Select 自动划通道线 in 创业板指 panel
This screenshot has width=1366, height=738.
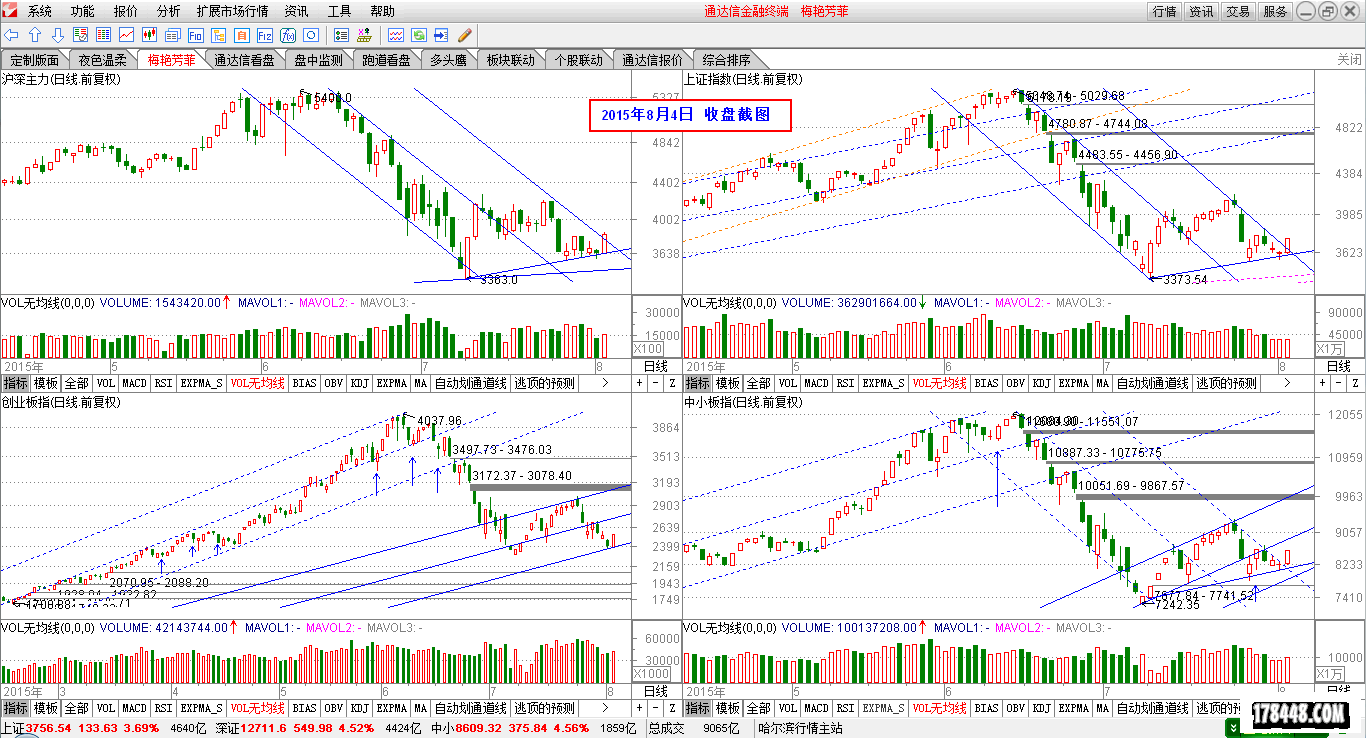pyautogui.click(x=470, y=708)
